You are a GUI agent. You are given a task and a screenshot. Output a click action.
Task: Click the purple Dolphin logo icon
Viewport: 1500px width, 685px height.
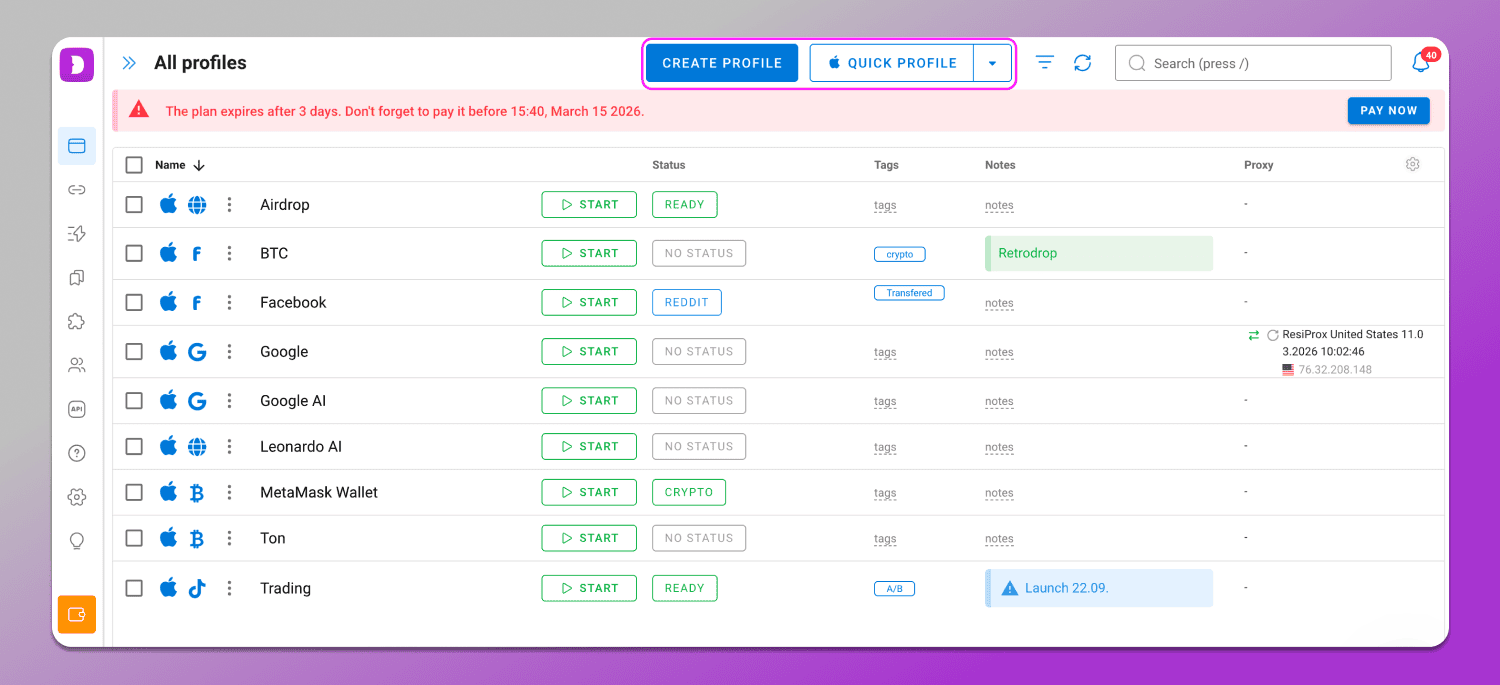coord(76,64)
